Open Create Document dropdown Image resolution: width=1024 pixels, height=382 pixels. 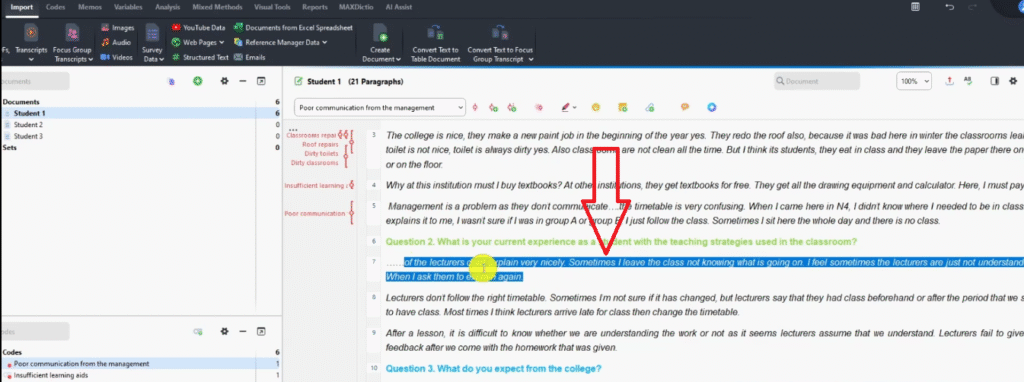click(380, 42)
